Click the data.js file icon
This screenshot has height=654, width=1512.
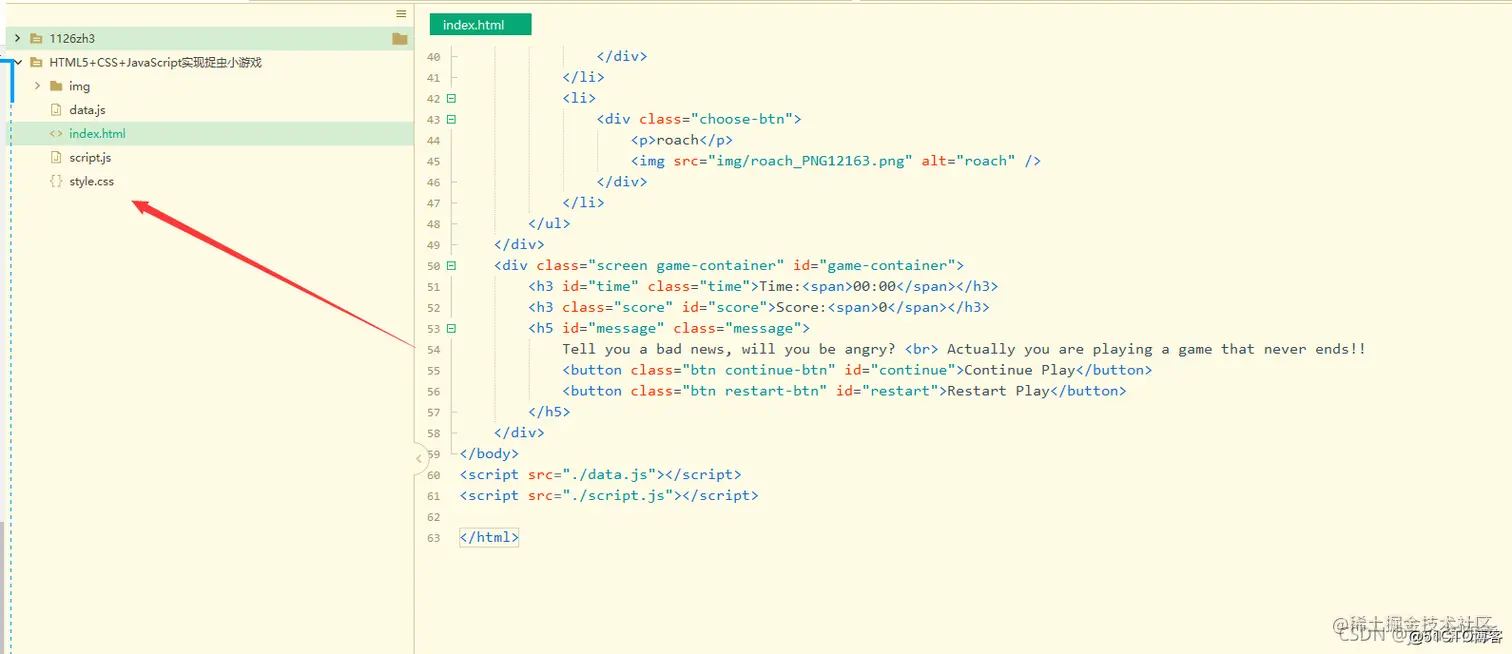click(57, 110)
